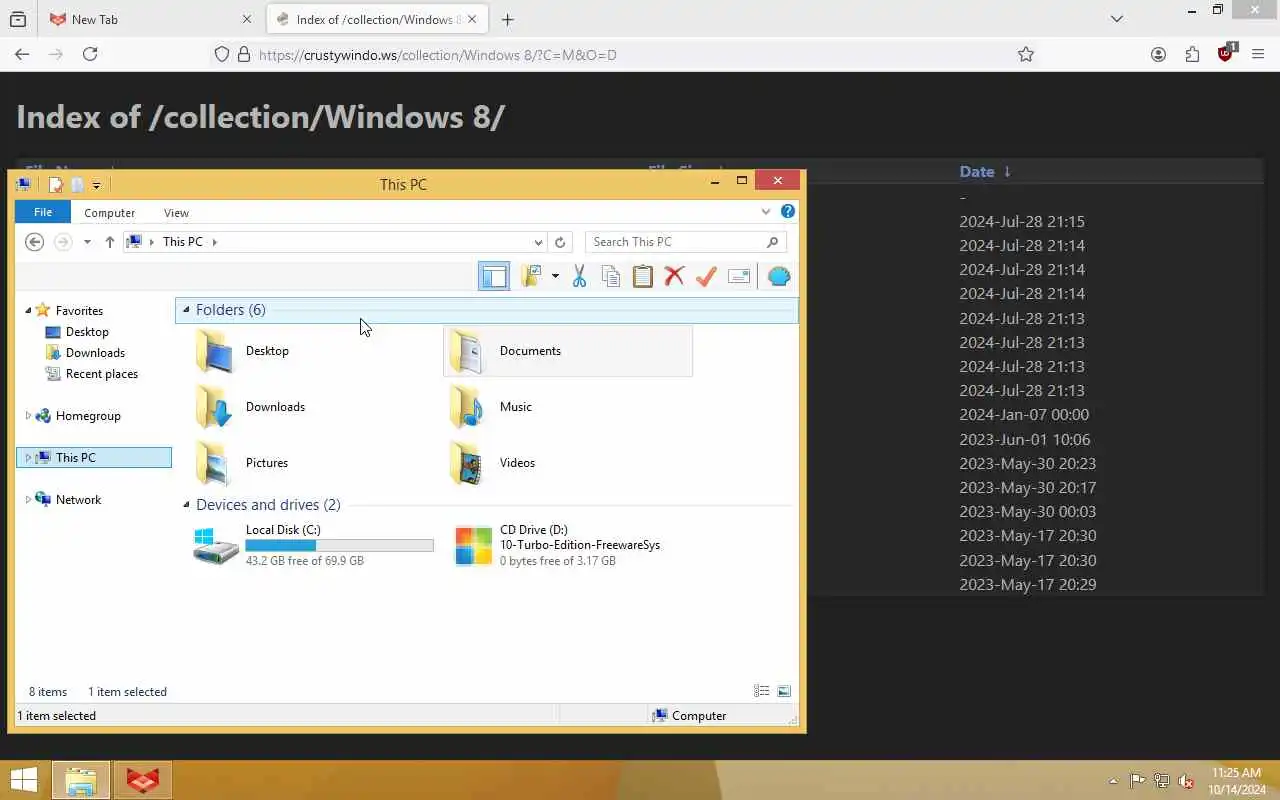Viewport: 1280px width, 800px height.
Task: Open Customize Quick Access Toolbar dropdown
Action: [96, 184]
